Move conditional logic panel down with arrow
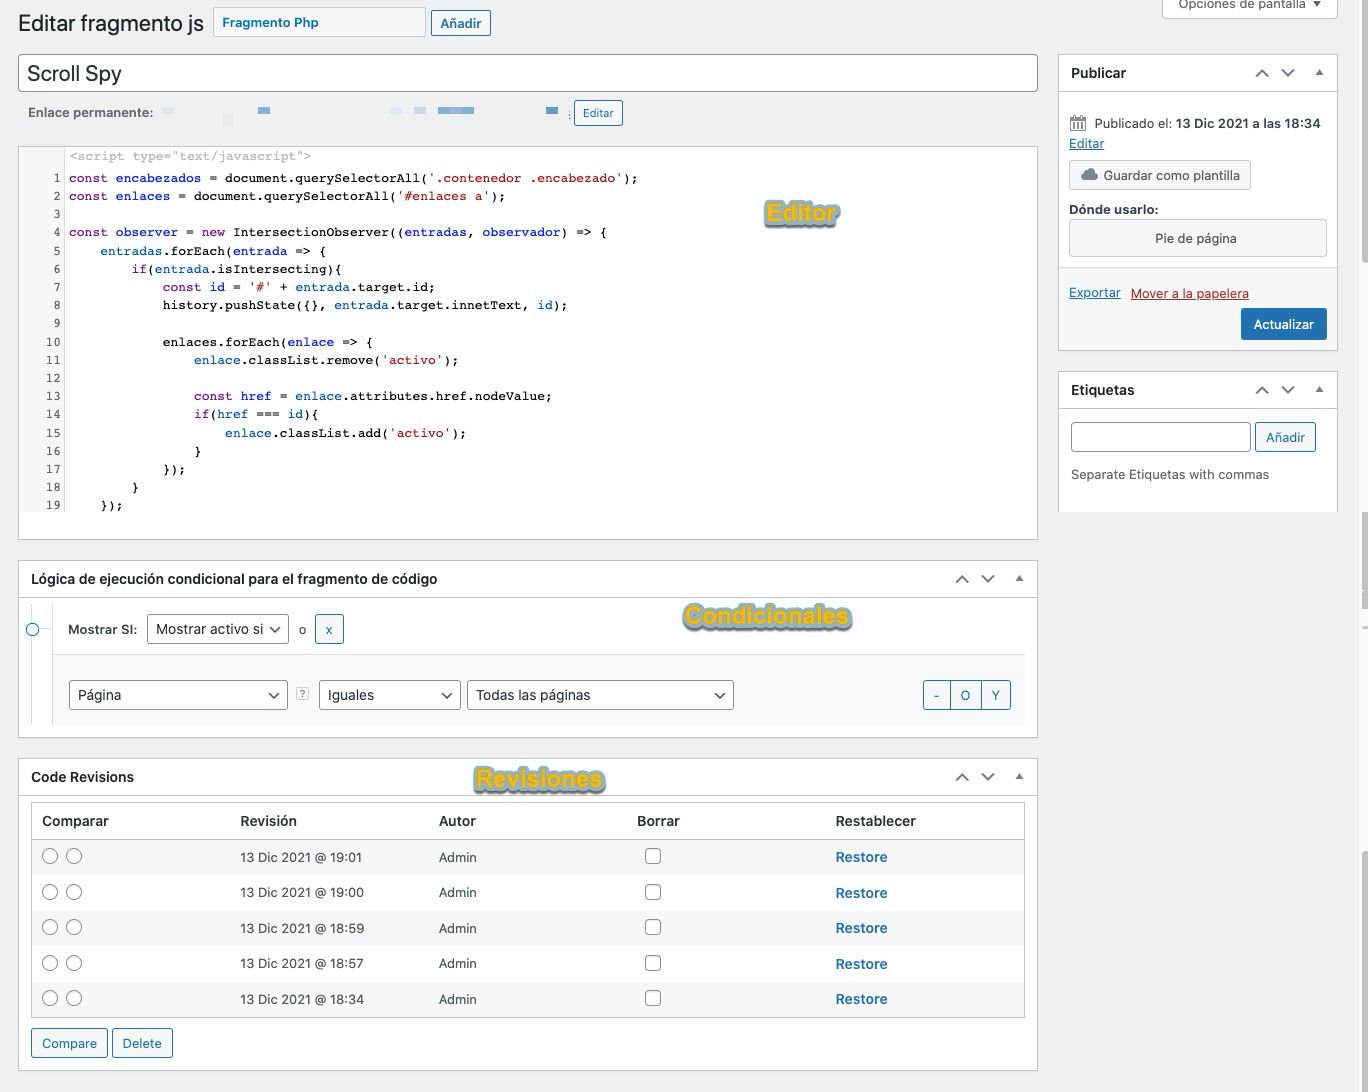This screenshot has height=1092, width=1368. click(x=988, y=579)
